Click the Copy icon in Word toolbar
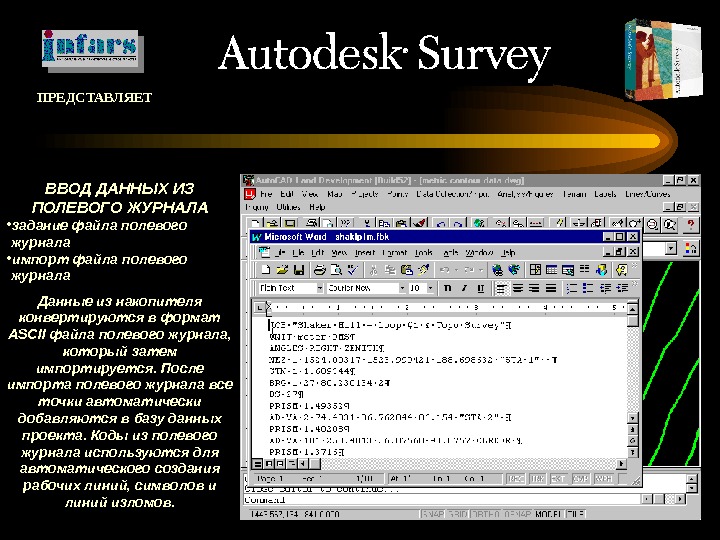Image resolution: width=720 pixels, height=540 pixels. click(390, 270)
